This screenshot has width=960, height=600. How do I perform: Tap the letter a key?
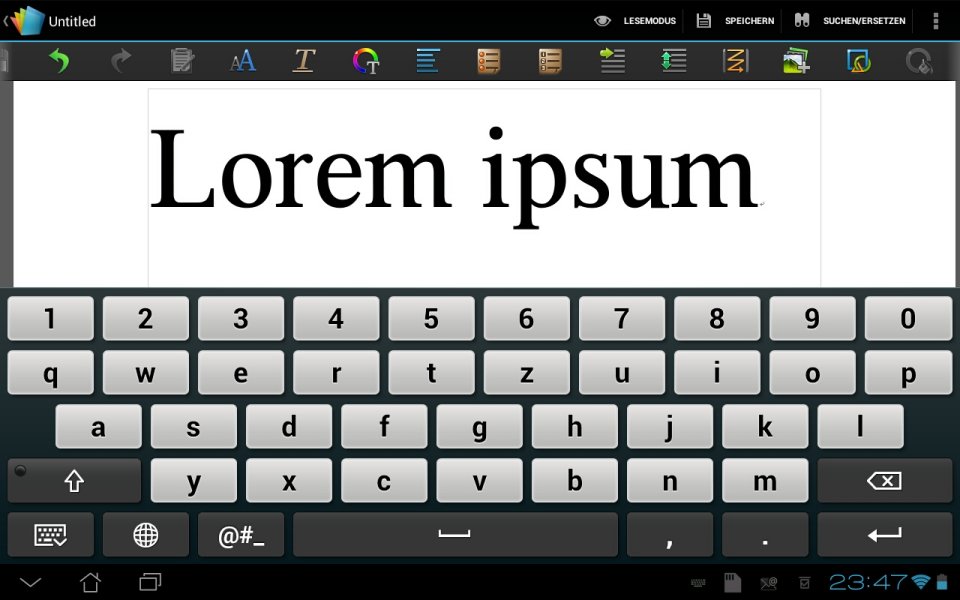point(98,426)
